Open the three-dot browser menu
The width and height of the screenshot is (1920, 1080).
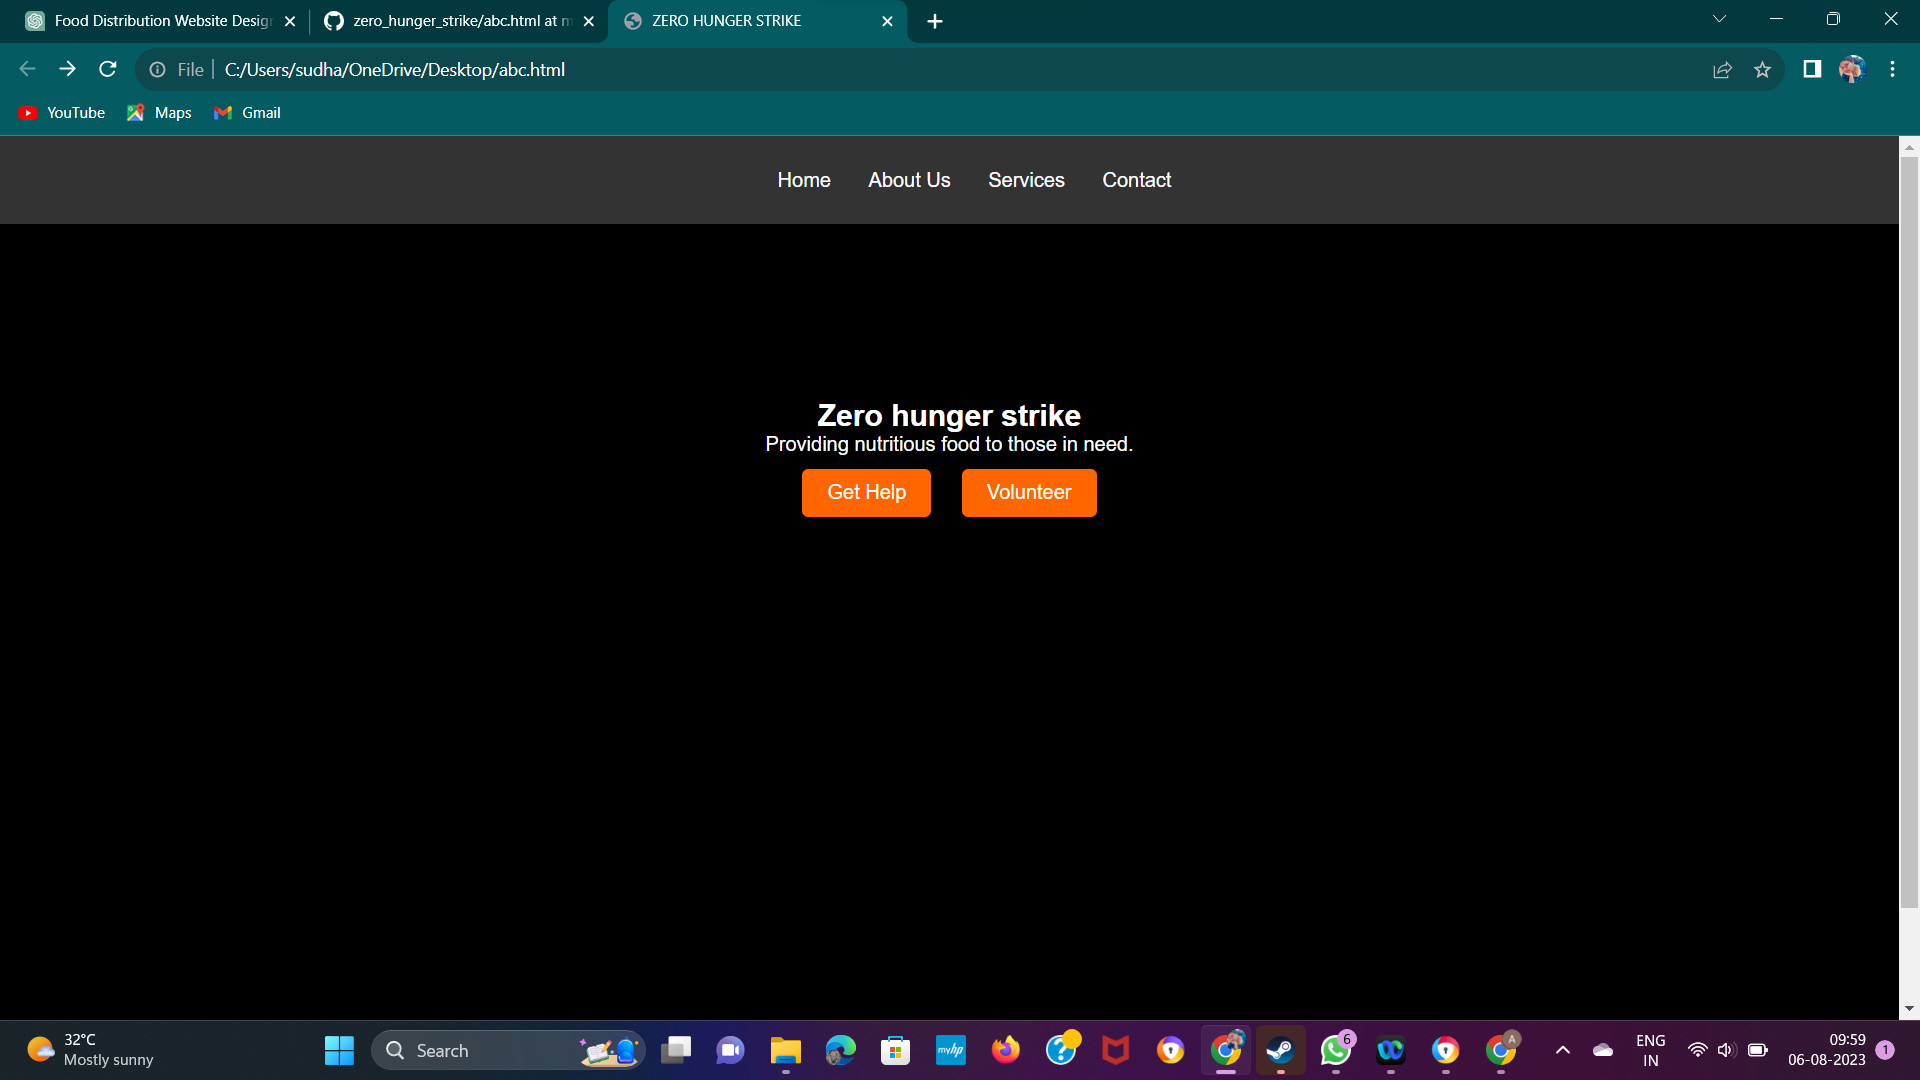(x=1892, y=69)
